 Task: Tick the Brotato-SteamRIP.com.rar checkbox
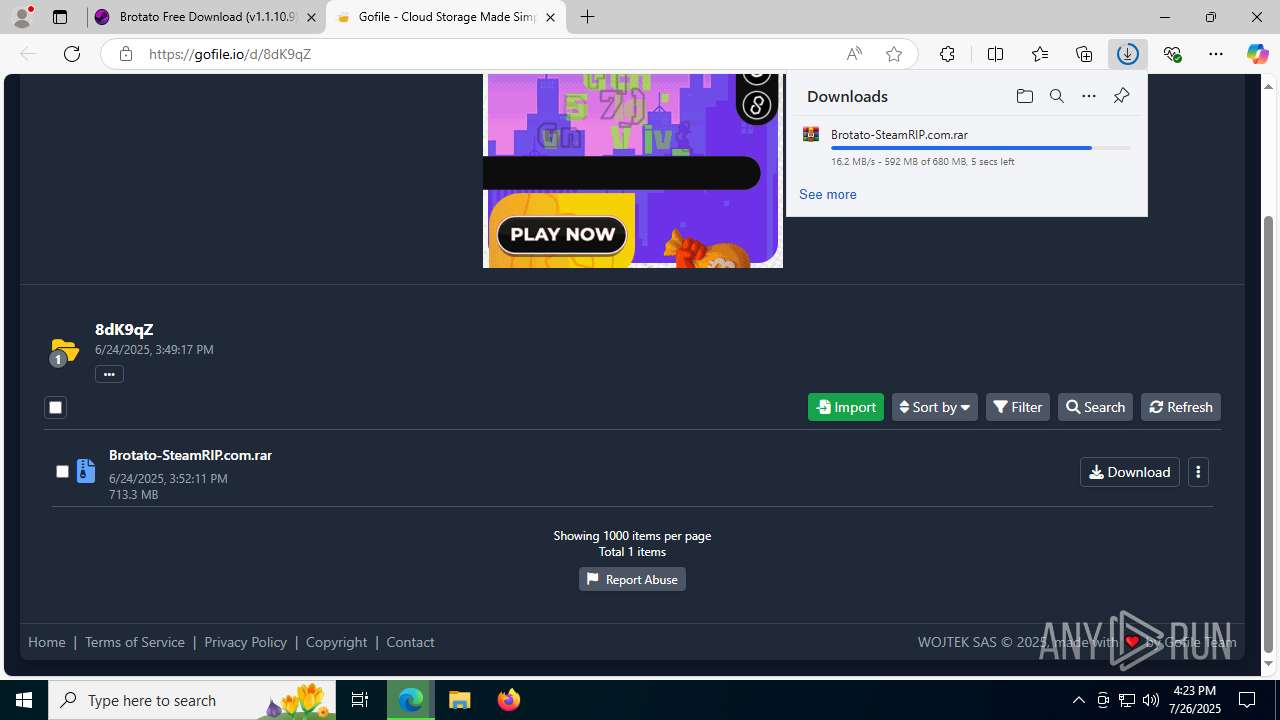tap(62, 471)
